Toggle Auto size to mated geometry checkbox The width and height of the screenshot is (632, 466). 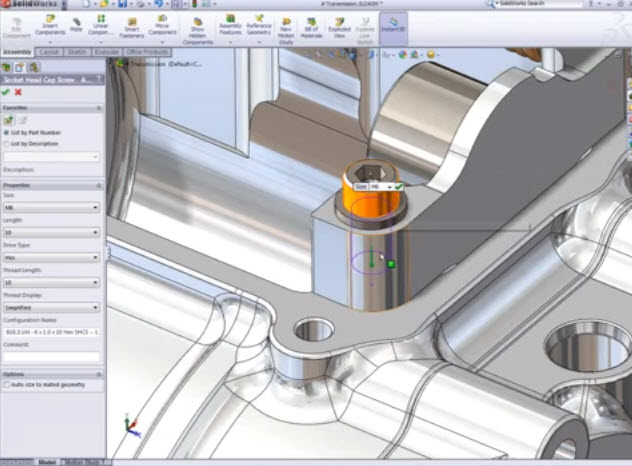6,385
